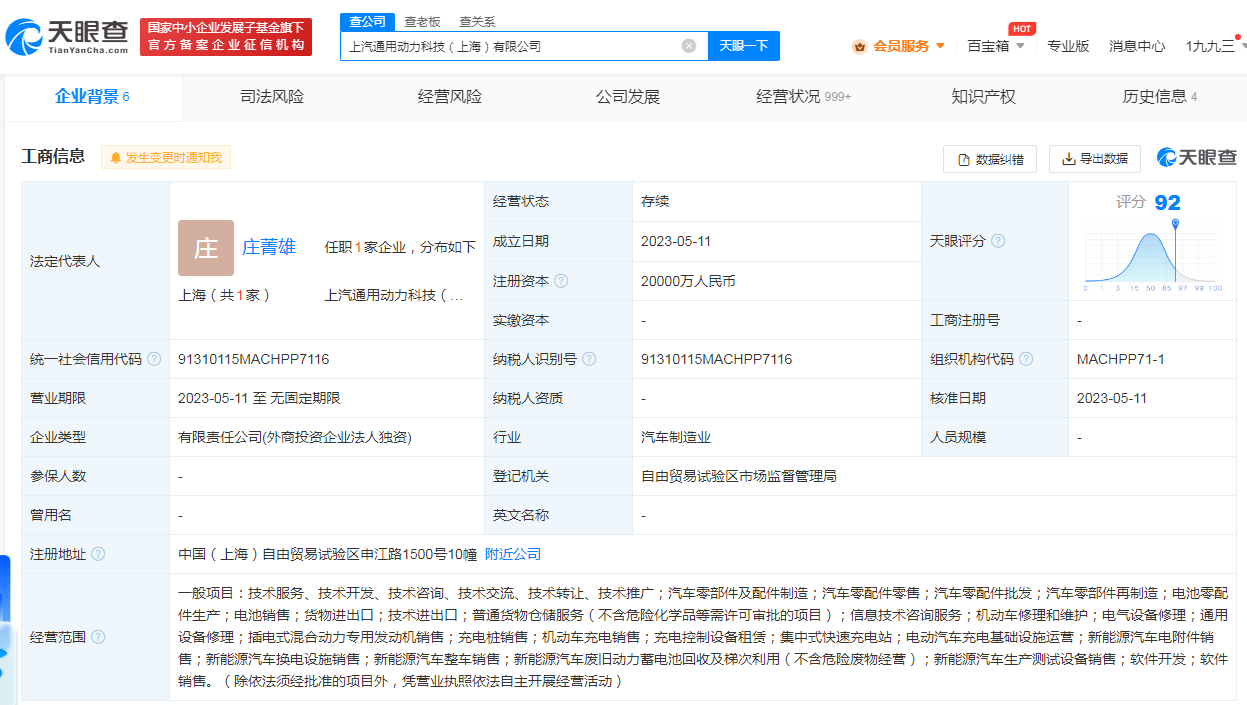Image resolution: width=1247 pixels, height=705 pixels.
Task: Click the help icon next to 组织机构代码
Action: pos(1027,359)
